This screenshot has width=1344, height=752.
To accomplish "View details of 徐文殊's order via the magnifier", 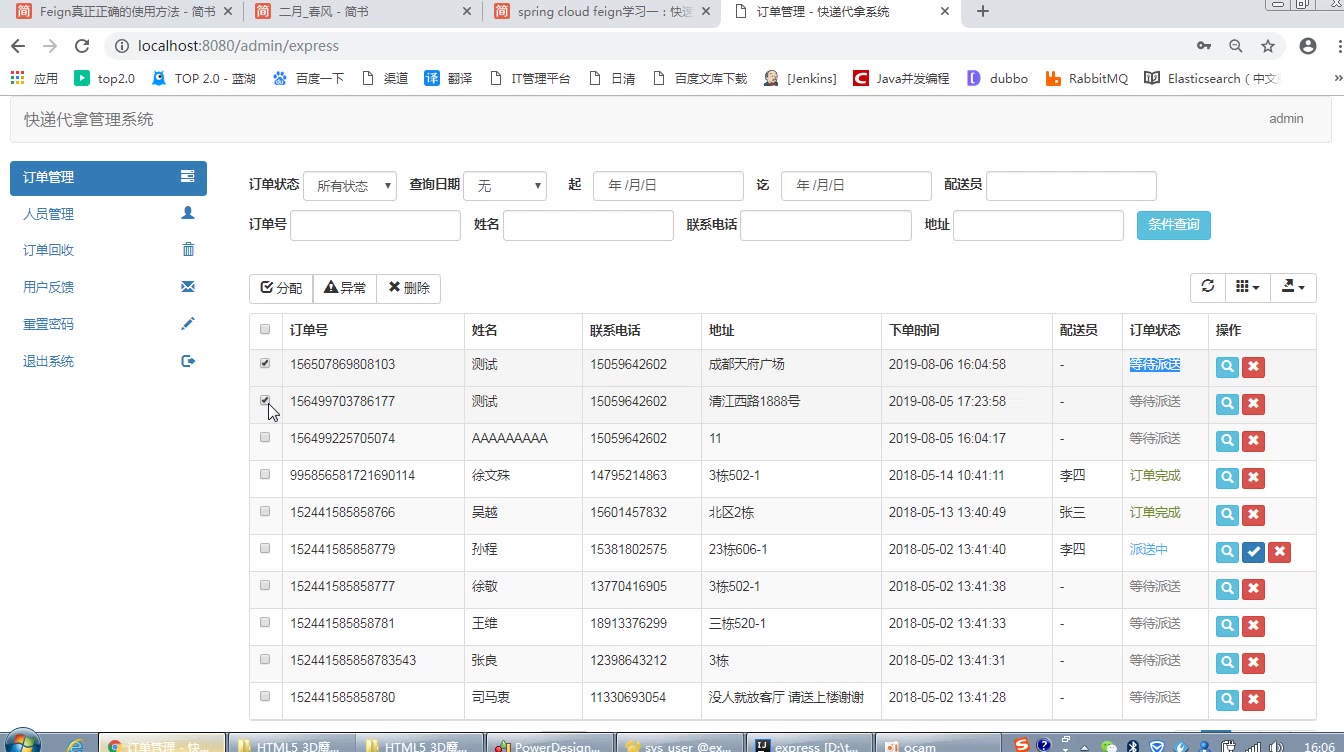I will point(1227,478).
